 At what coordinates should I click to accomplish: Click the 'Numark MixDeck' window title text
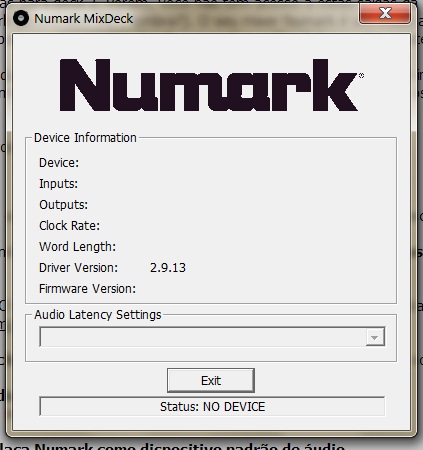84,18
